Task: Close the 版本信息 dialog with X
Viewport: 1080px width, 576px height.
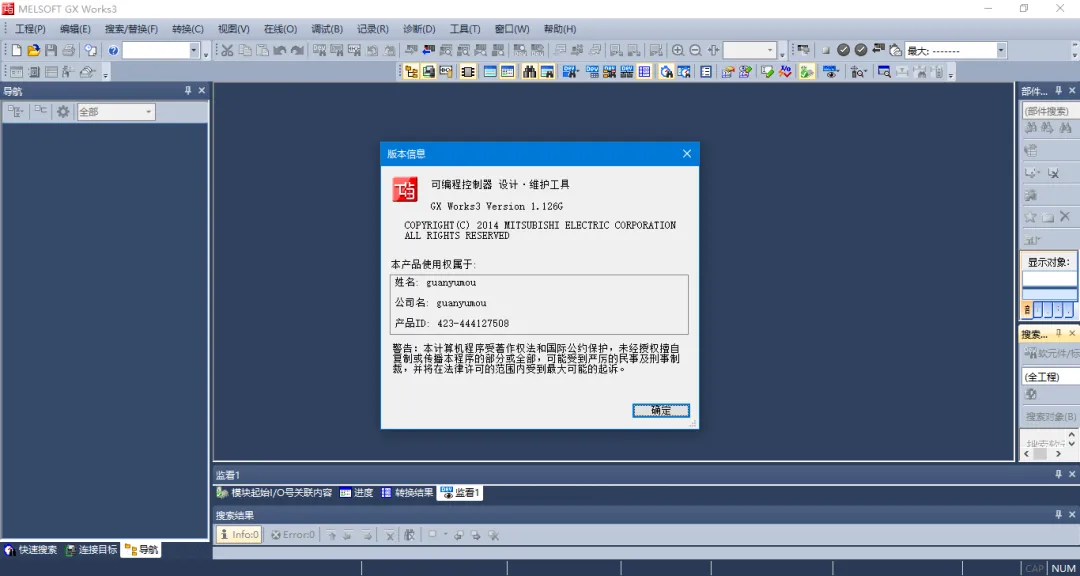Action: (x=687, y=154)
